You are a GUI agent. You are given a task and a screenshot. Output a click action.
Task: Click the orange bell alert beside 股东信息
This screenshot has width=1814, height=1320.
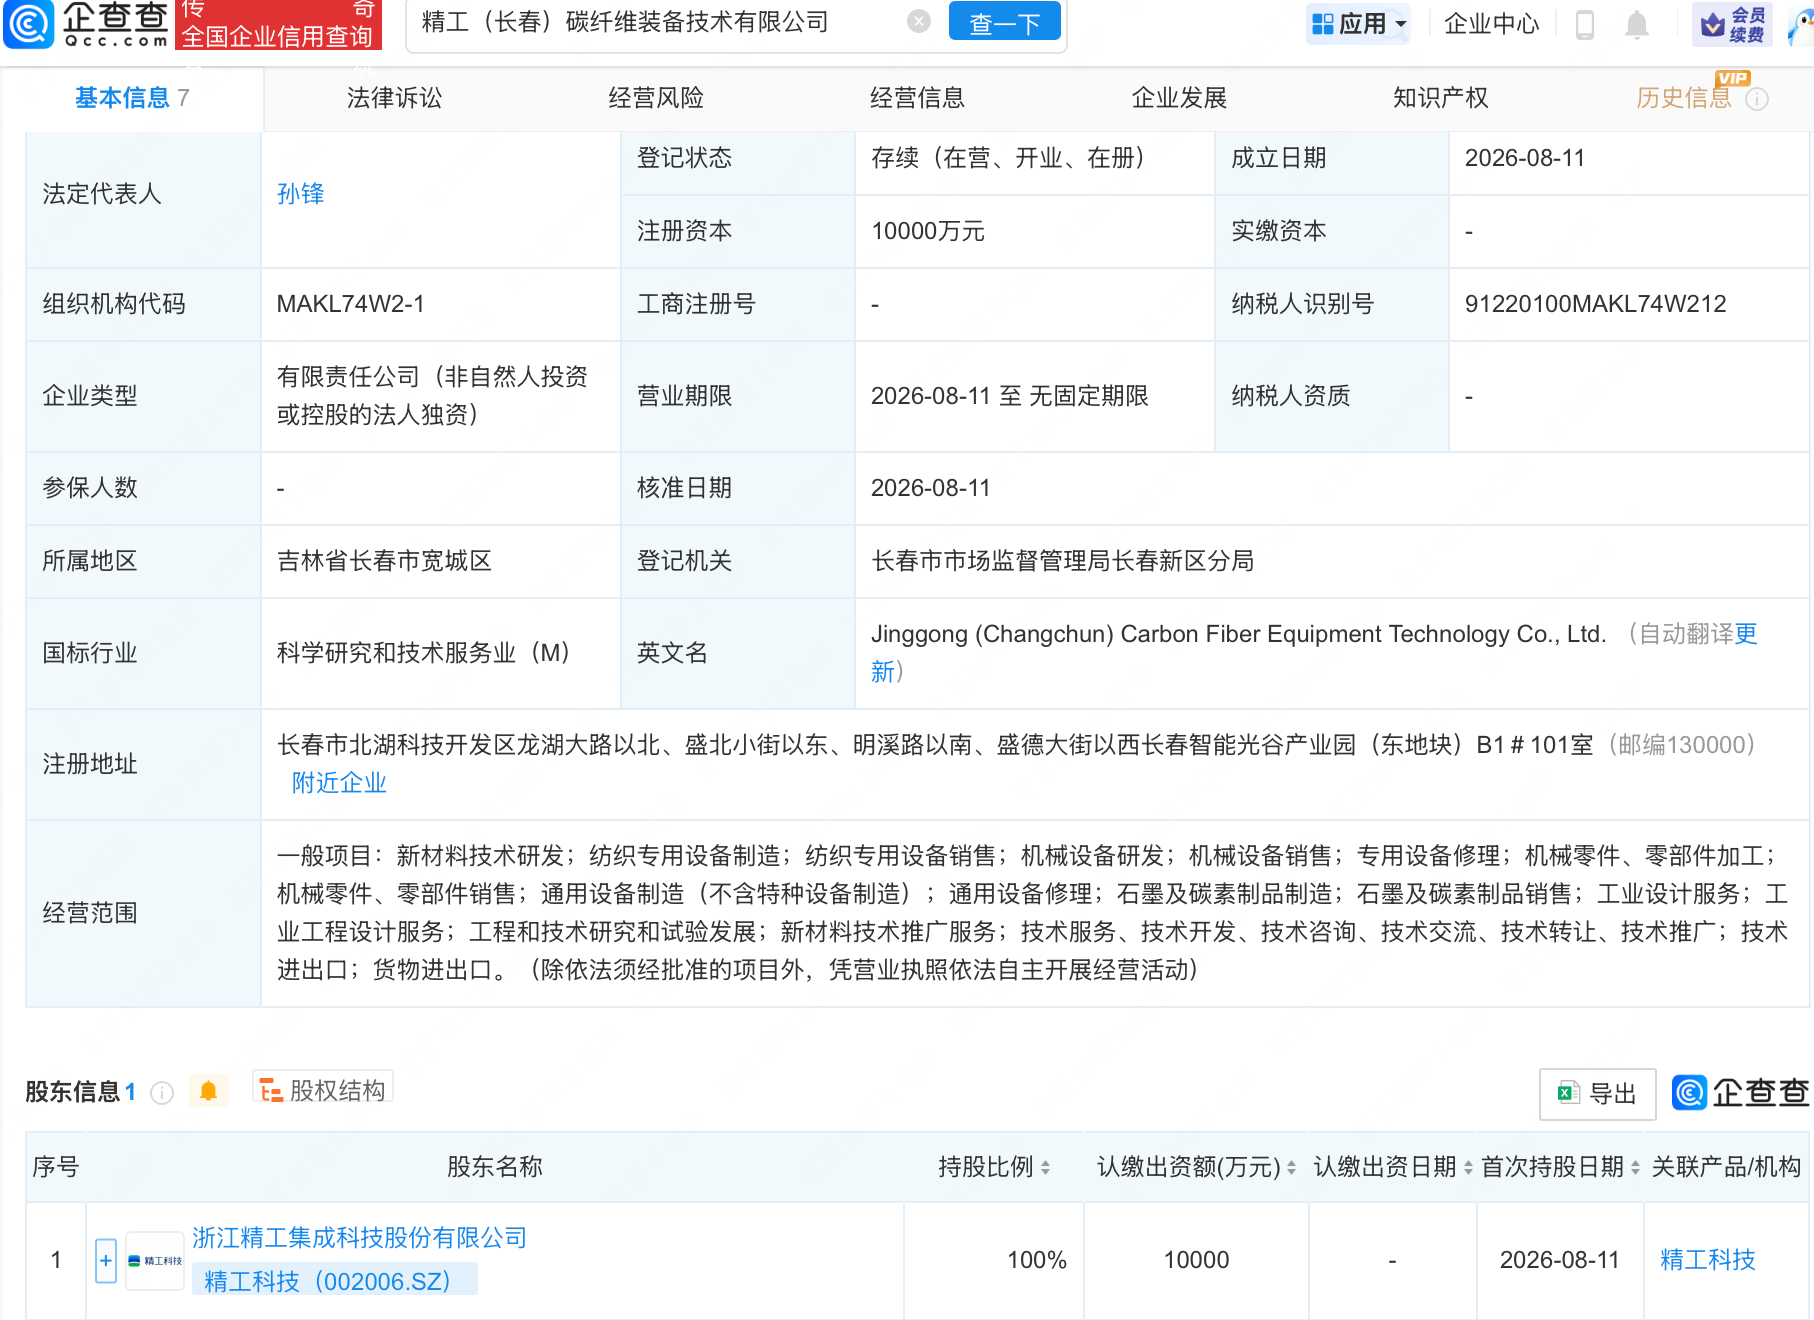click(208, 1091)
